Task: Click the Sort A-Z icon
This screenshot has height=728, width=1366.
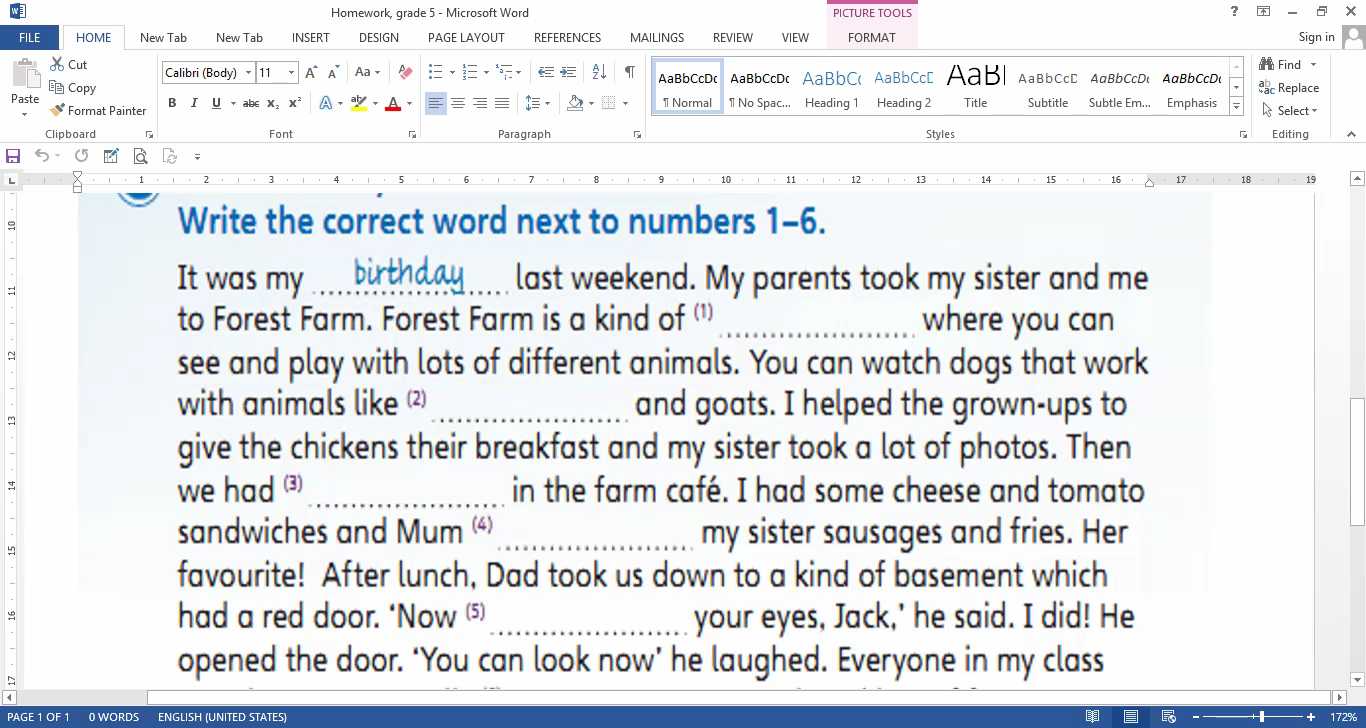Action: tap(599, 72)
